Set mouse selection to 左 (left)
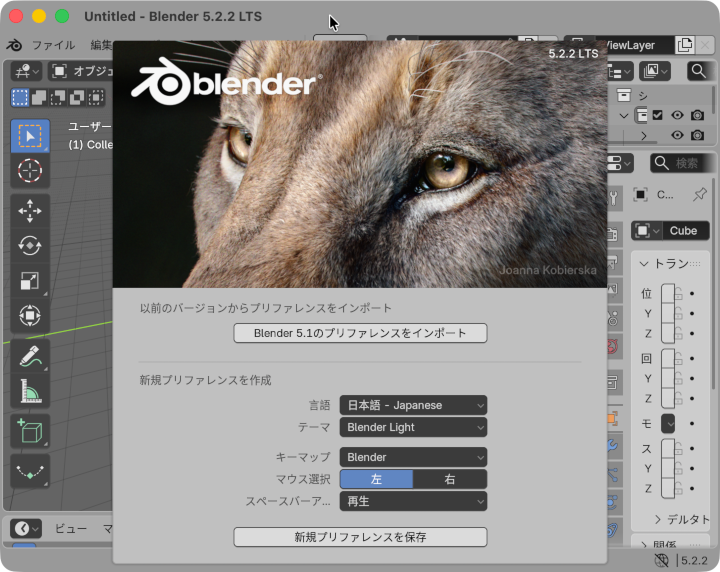 (376, 479)
